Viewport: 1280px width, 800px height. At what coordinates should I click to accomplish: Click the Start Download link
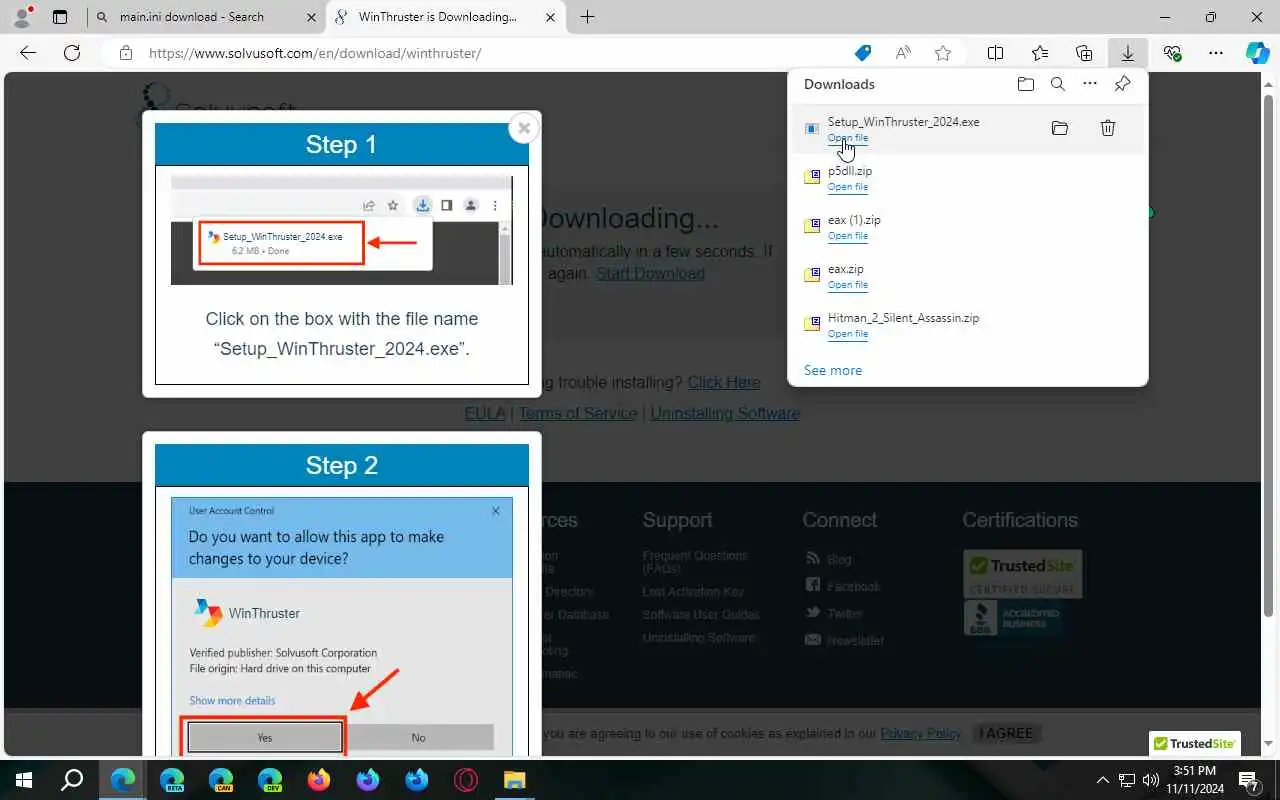[651, 273]
